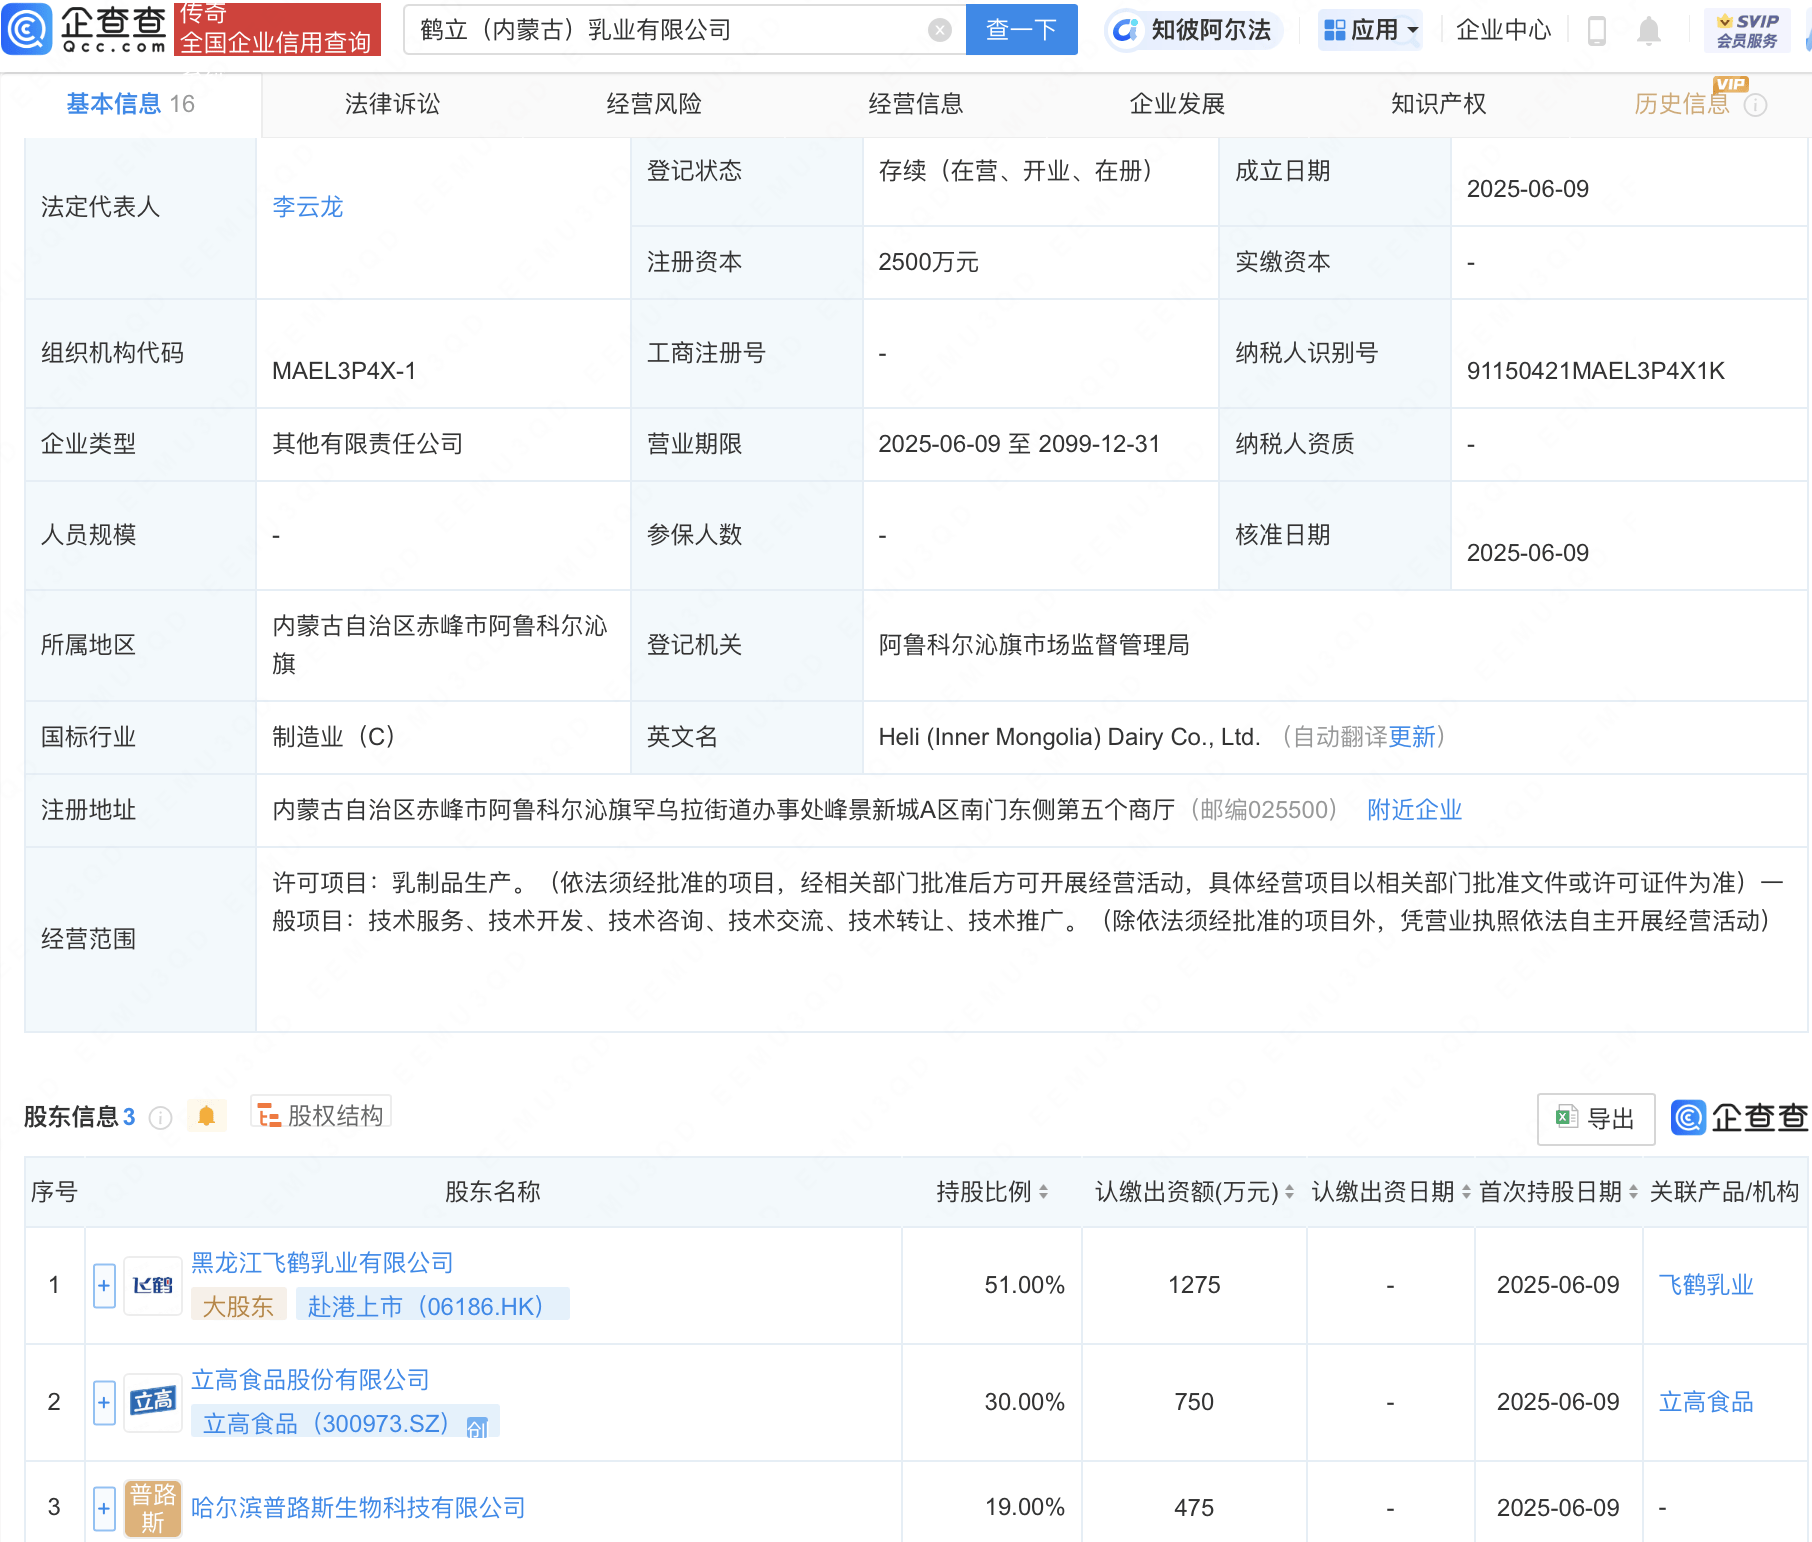This screenshot has width=1812, height=1542.
Task: Click info icon next to 股东信息
Action: (x=160, y=1118)
